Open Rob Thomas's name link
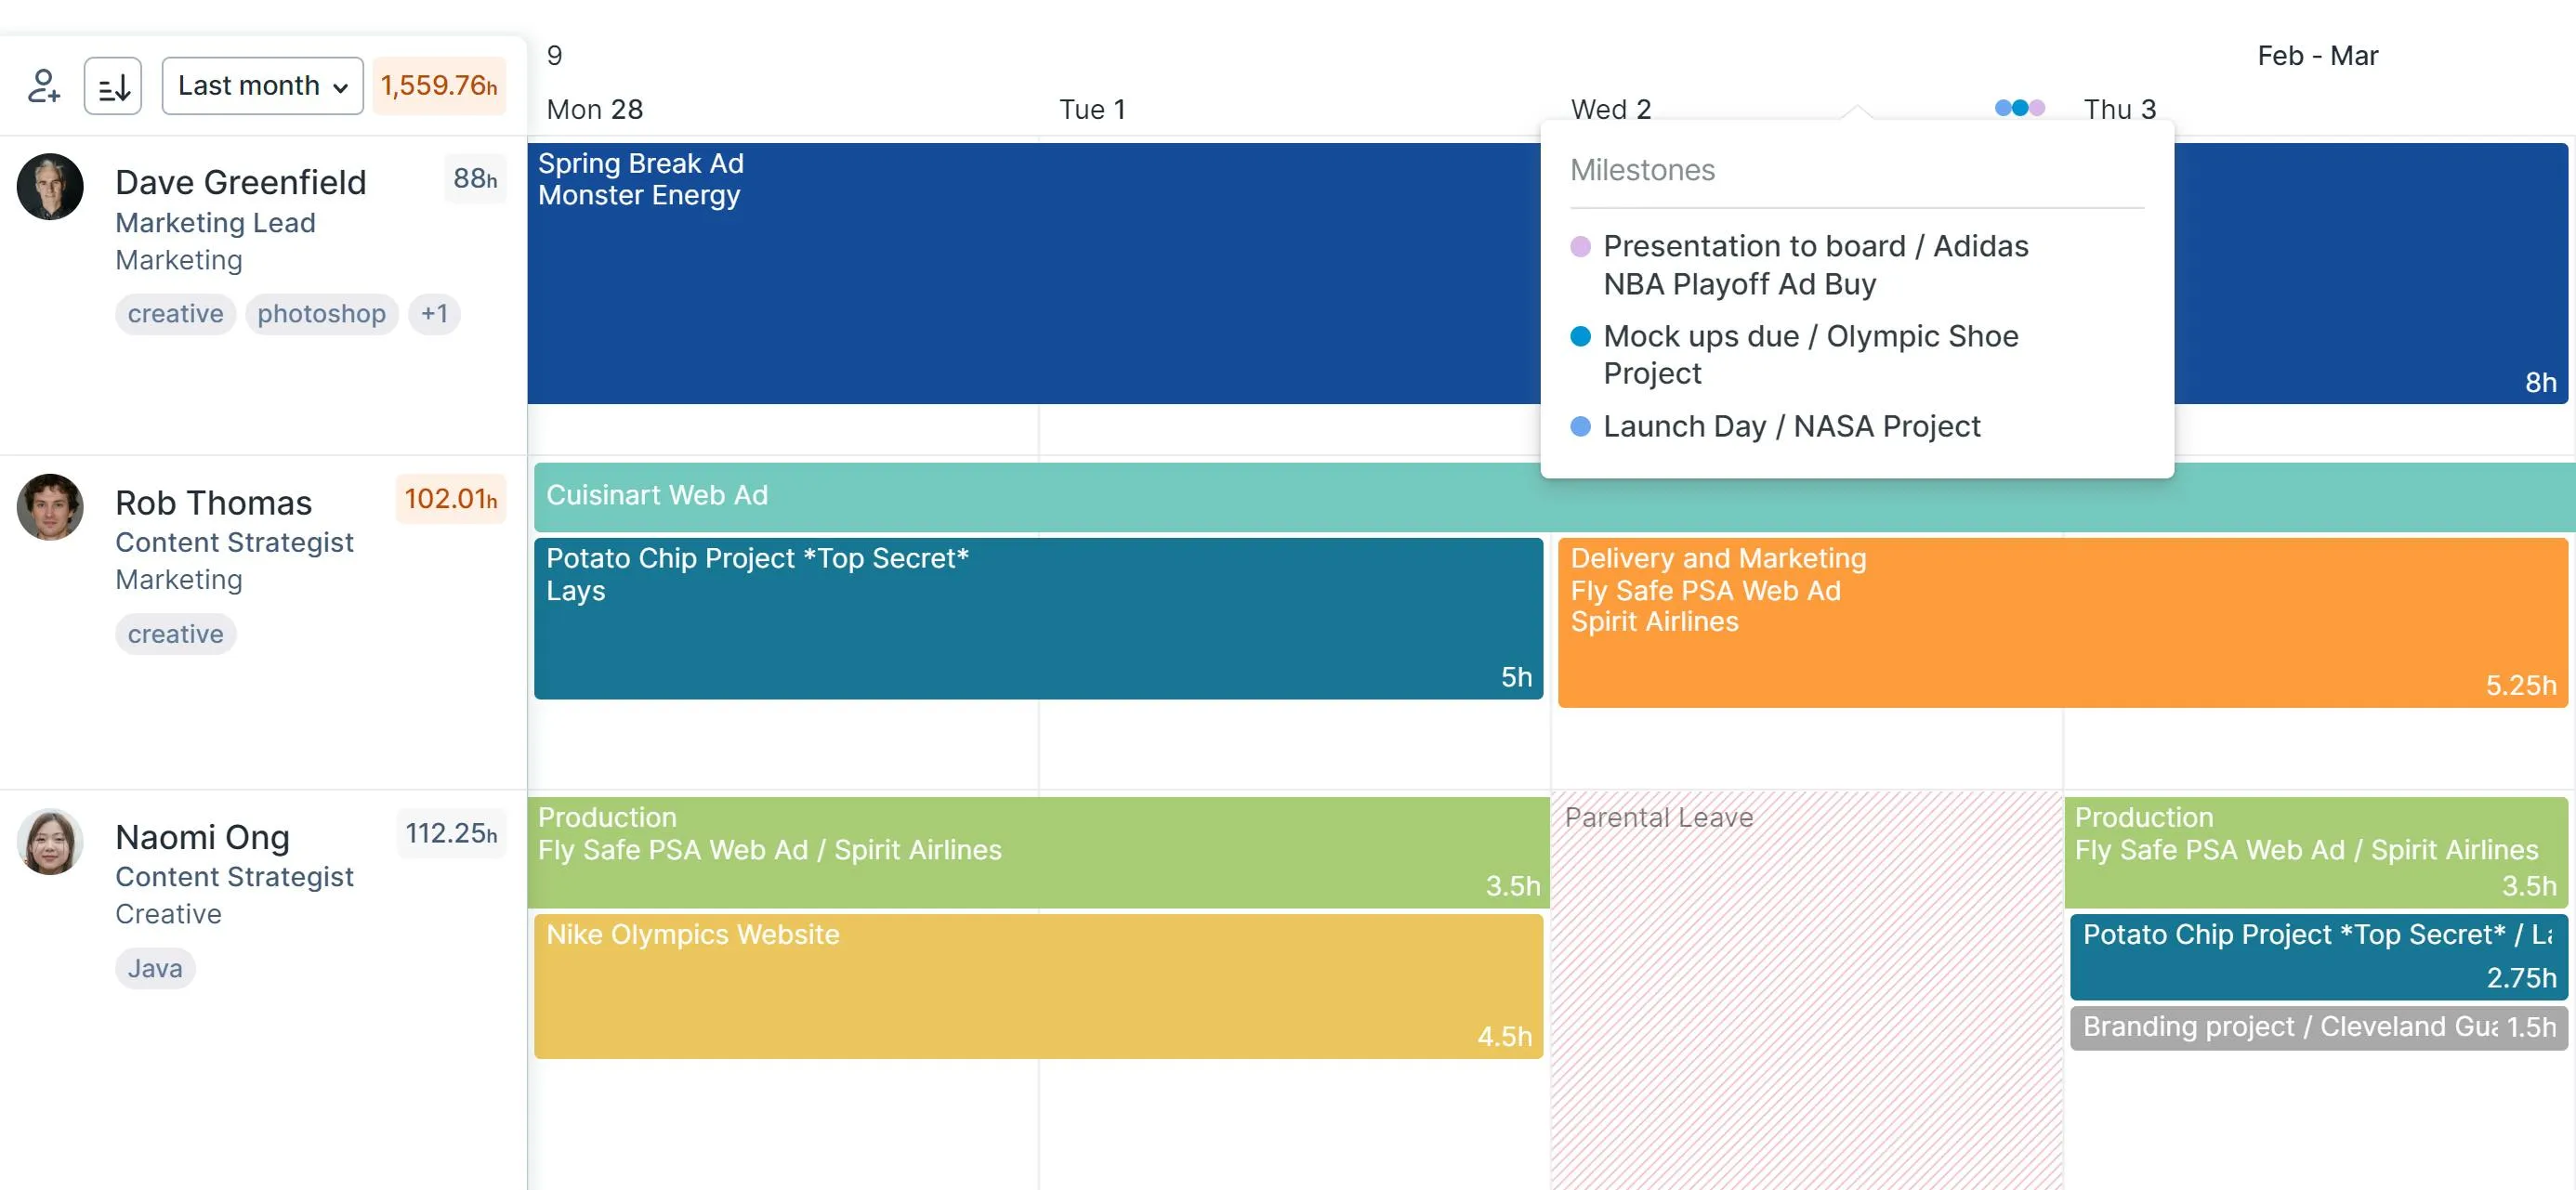 click(x=214, y=502)
